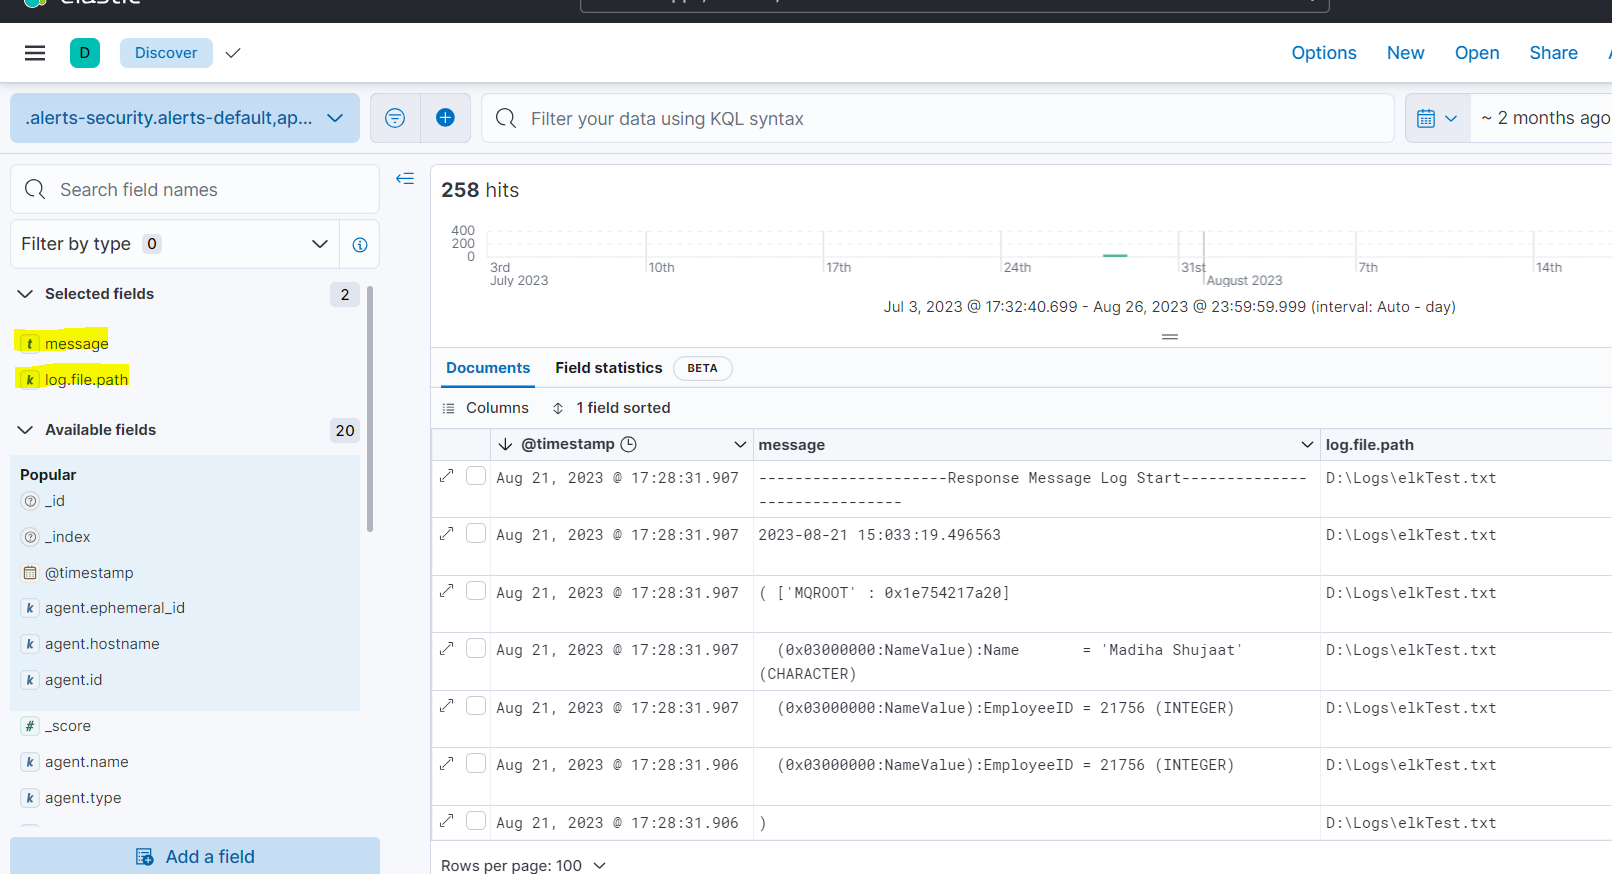The width and height of the screenshot is (1612, 874).
Task: Click the clock icon in timestamp header
Action: [628, 444]
